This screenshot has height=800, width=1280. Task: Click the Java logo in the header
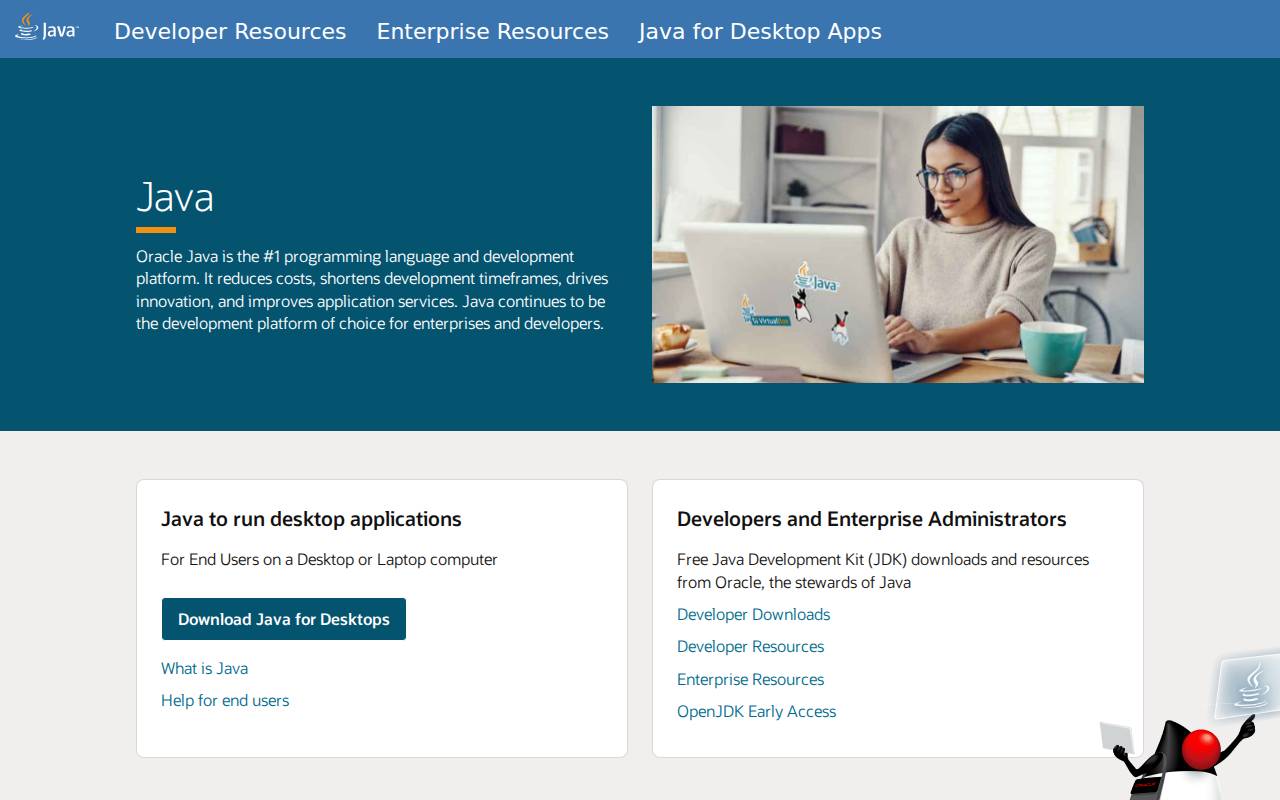click(x=46, y=28)
